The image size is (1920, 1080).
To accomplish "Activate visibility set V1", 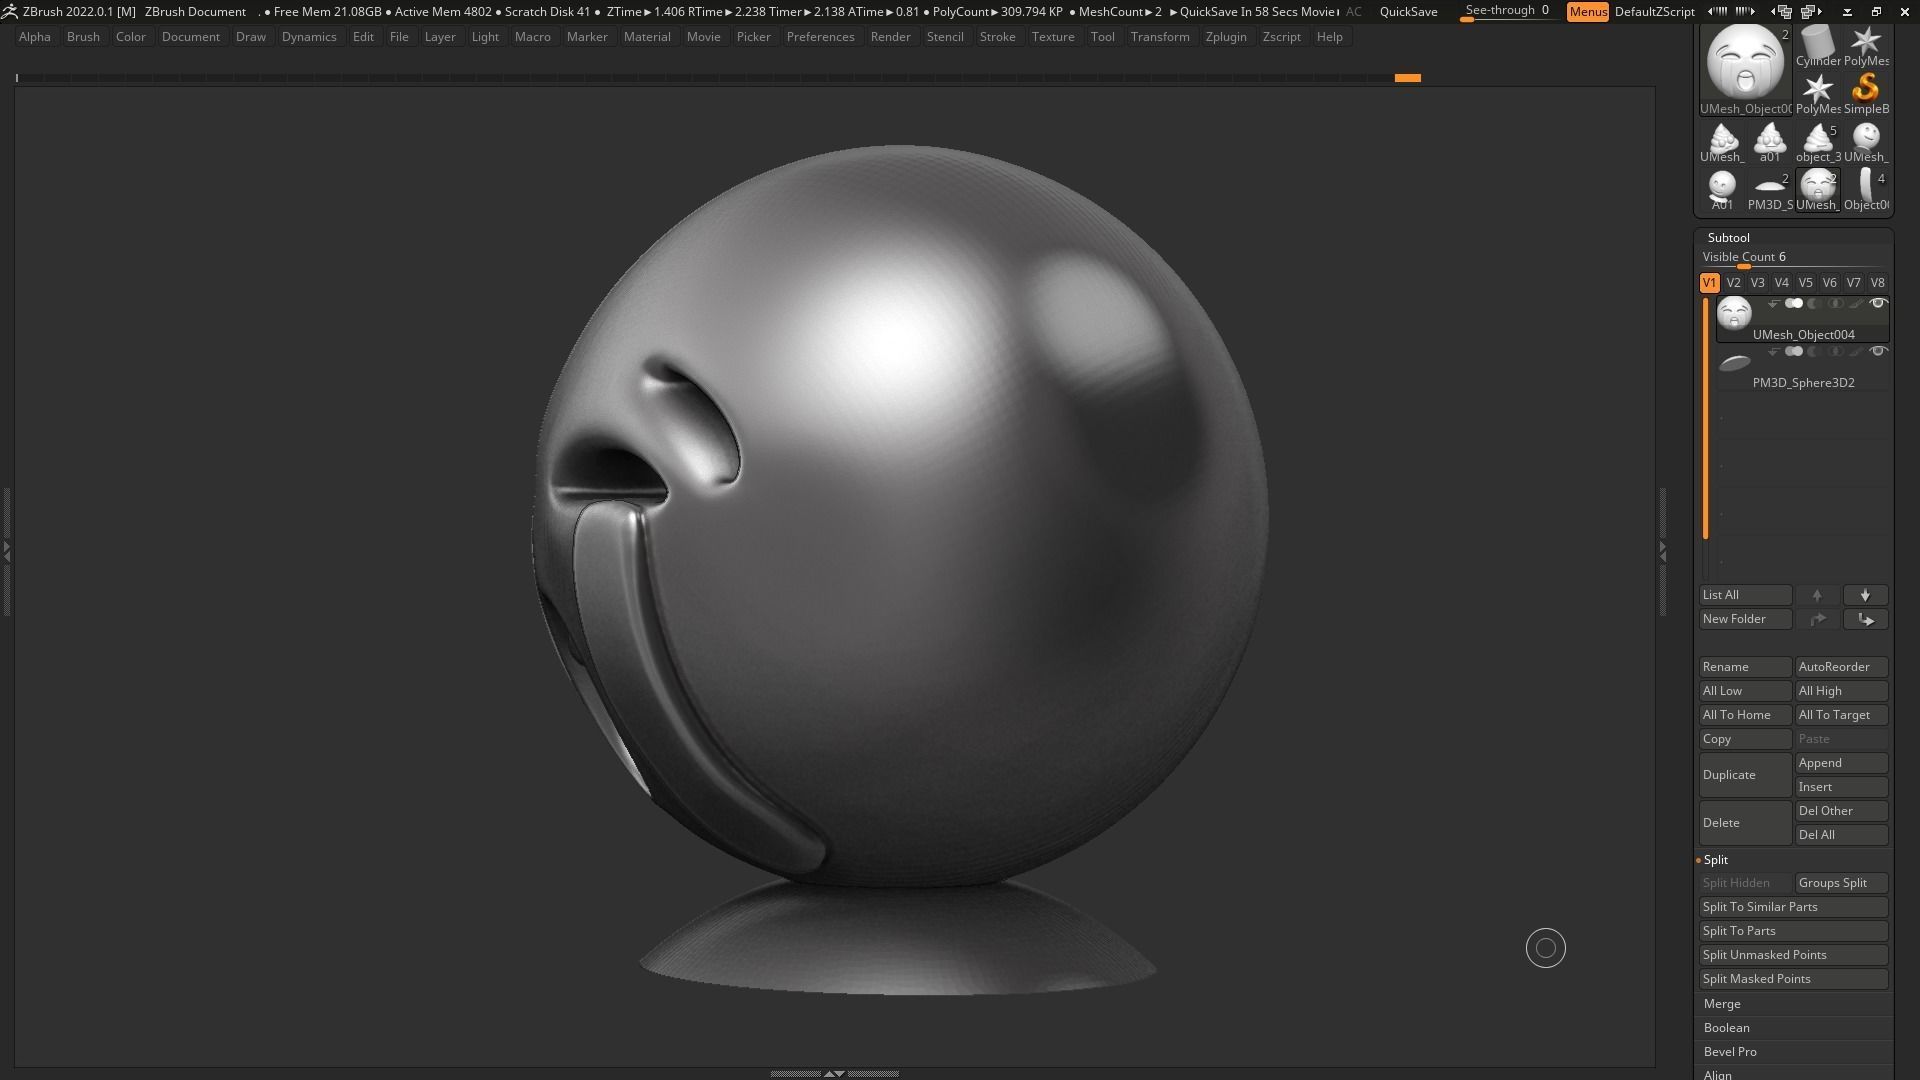I will (1709, 283).
